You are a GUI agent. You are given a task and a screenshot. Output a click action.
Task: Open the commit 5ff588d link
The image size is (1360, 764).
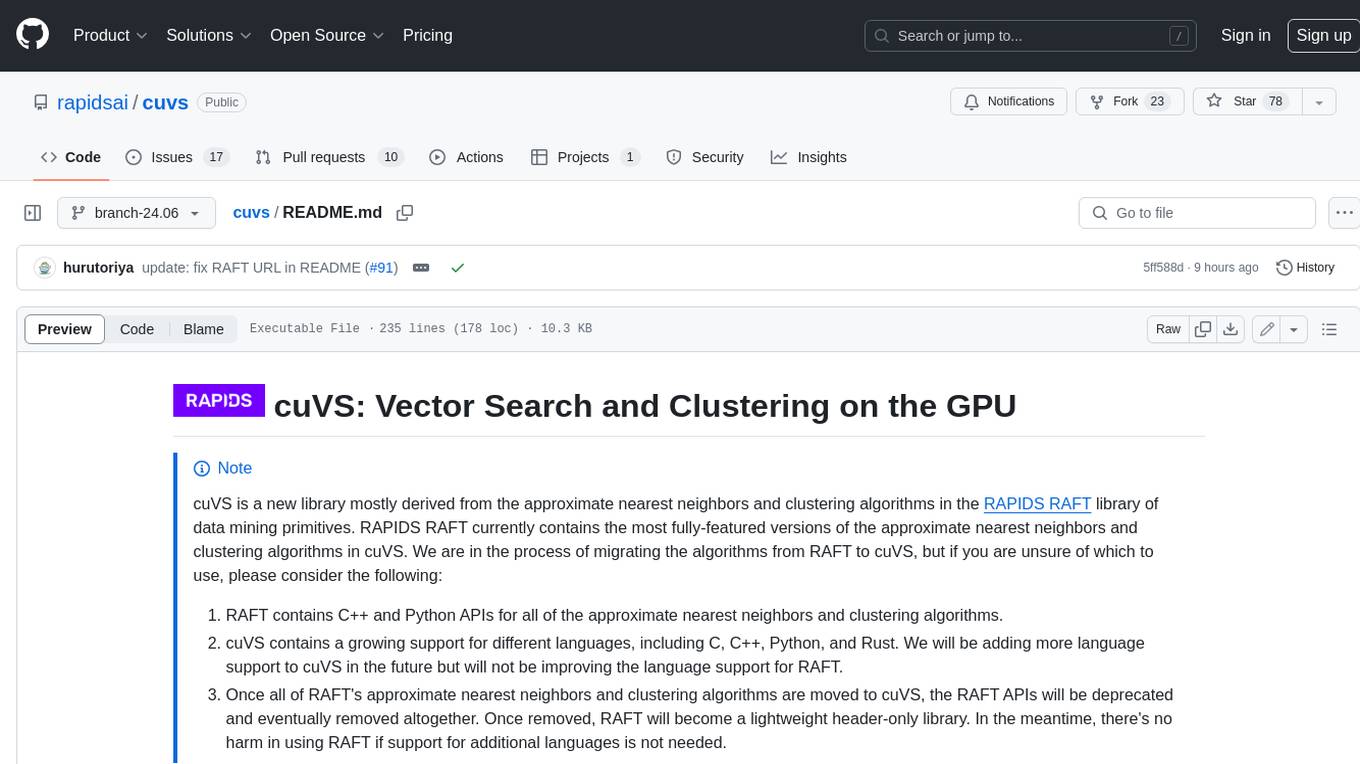1163,268
